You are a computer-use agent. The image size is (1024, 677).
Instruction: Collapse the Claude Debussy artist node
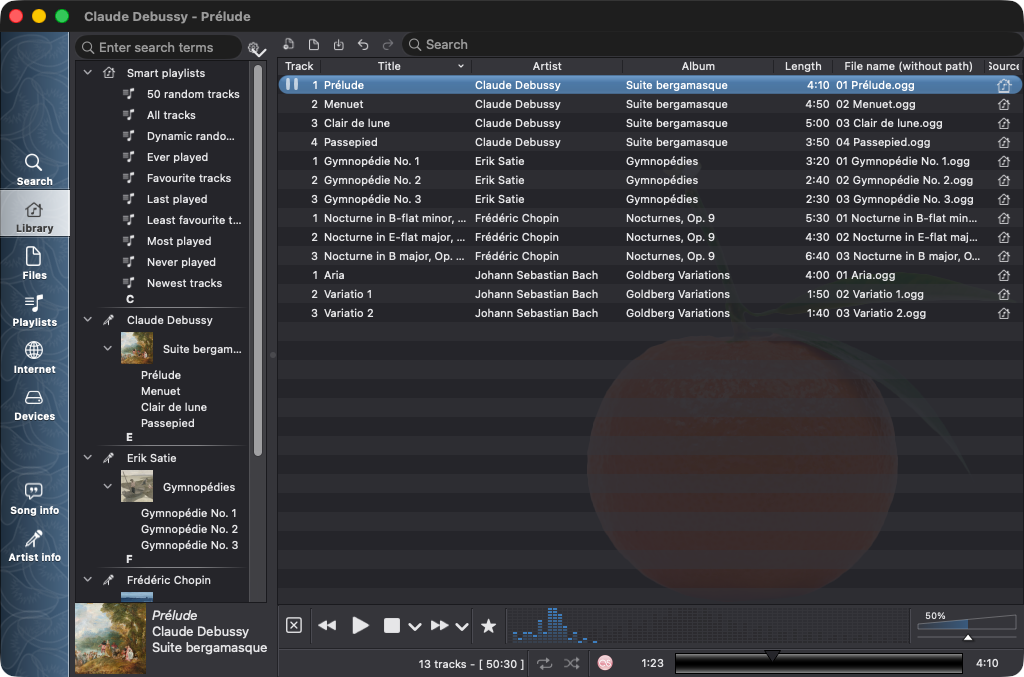coord(88,319)
